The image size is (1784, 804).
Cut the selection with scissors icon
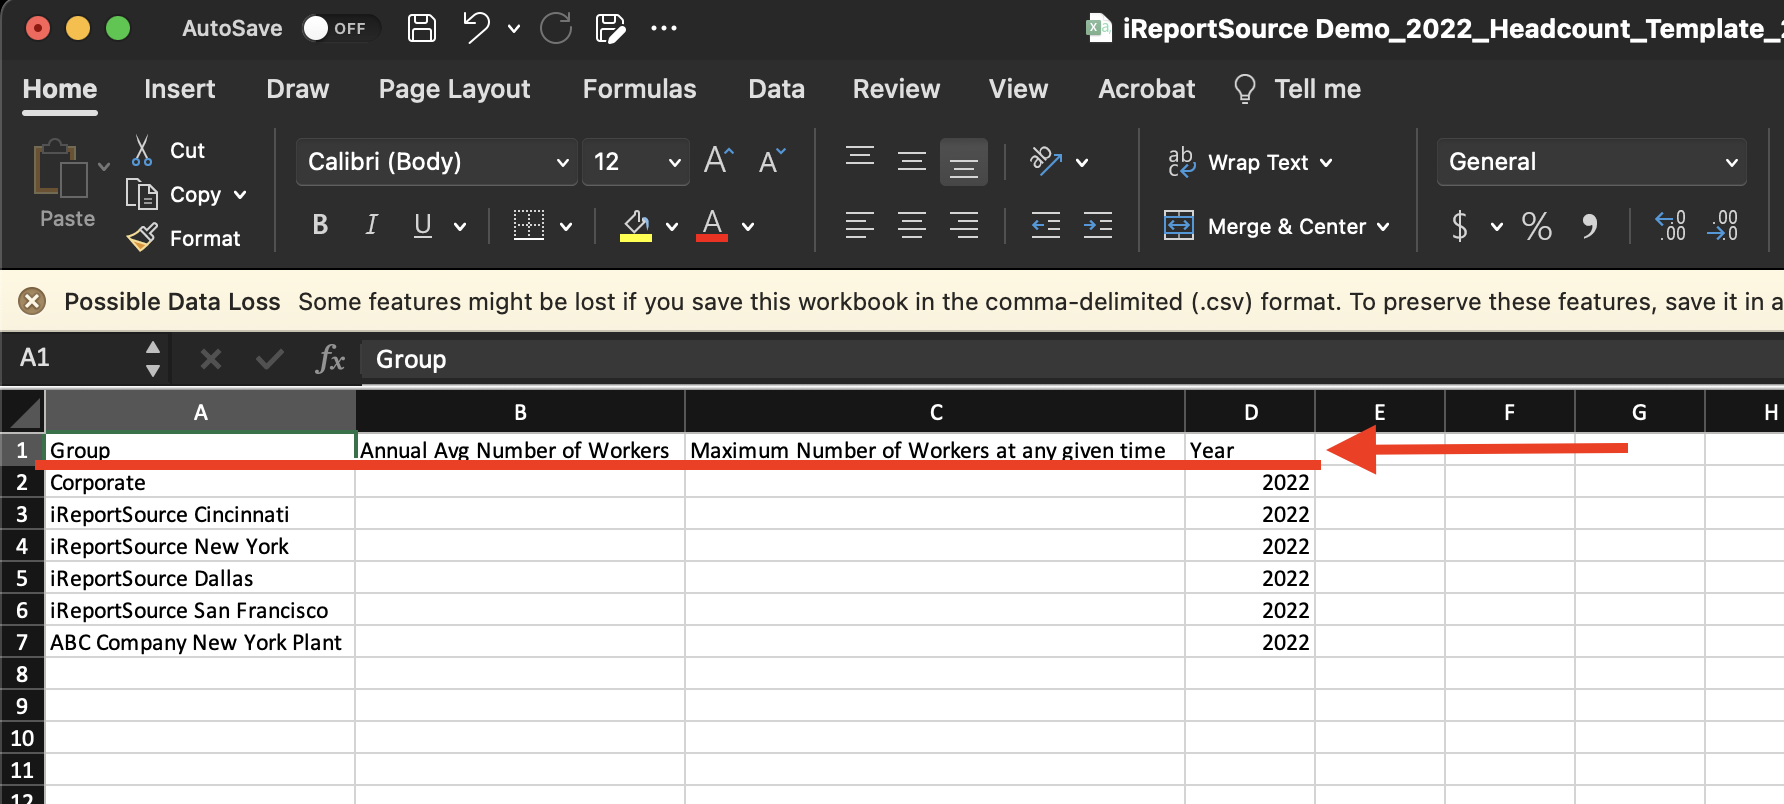[x=142, y=150]
